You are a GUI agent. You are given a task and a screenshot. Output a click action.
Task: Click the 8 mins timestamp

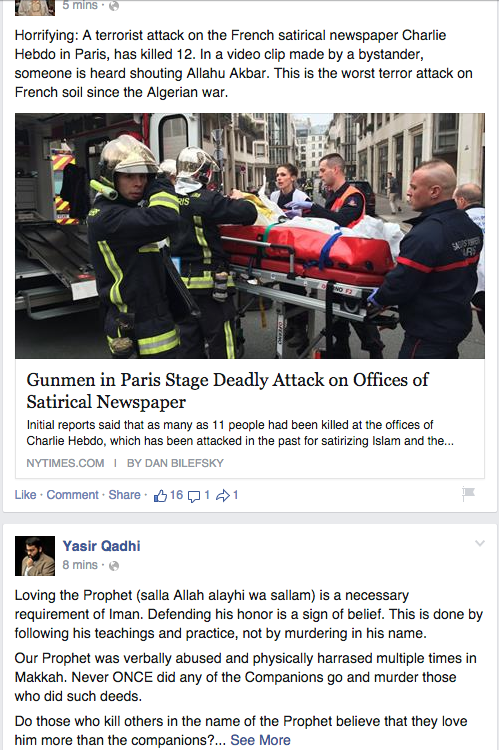click(80, 565)
